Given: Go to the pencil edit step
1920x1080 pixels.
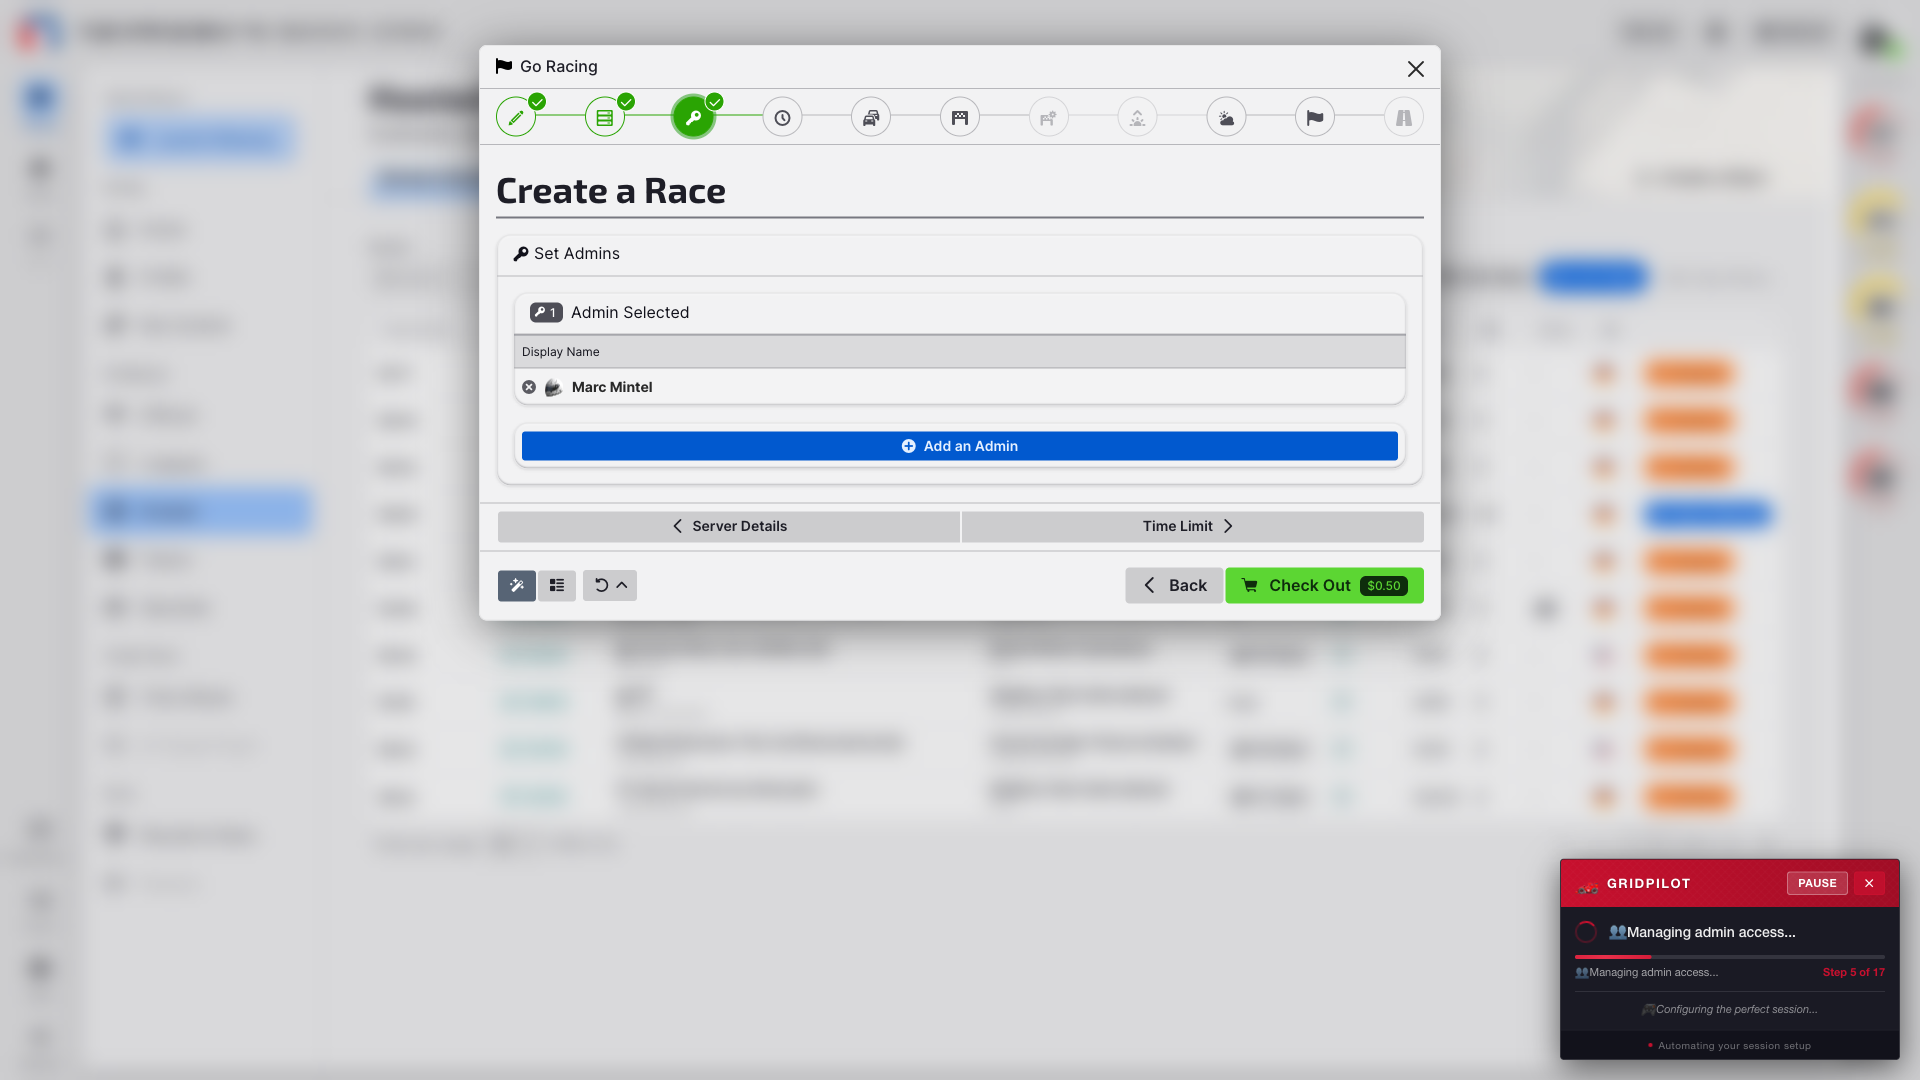Looking at the screenshot, I should click(x=516, y=118).
